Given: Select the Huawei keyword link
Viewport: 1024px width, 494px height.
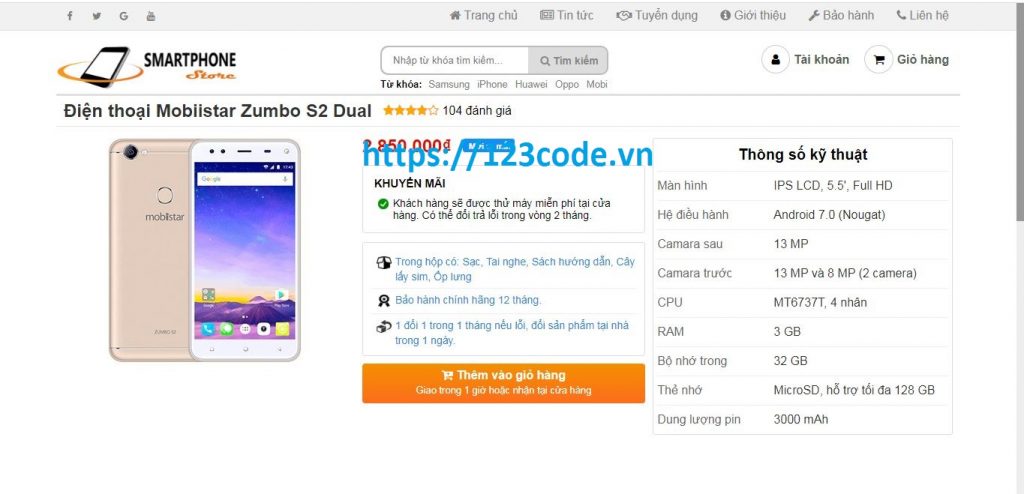Looking at the screenshot, I should tap(531, 84).
